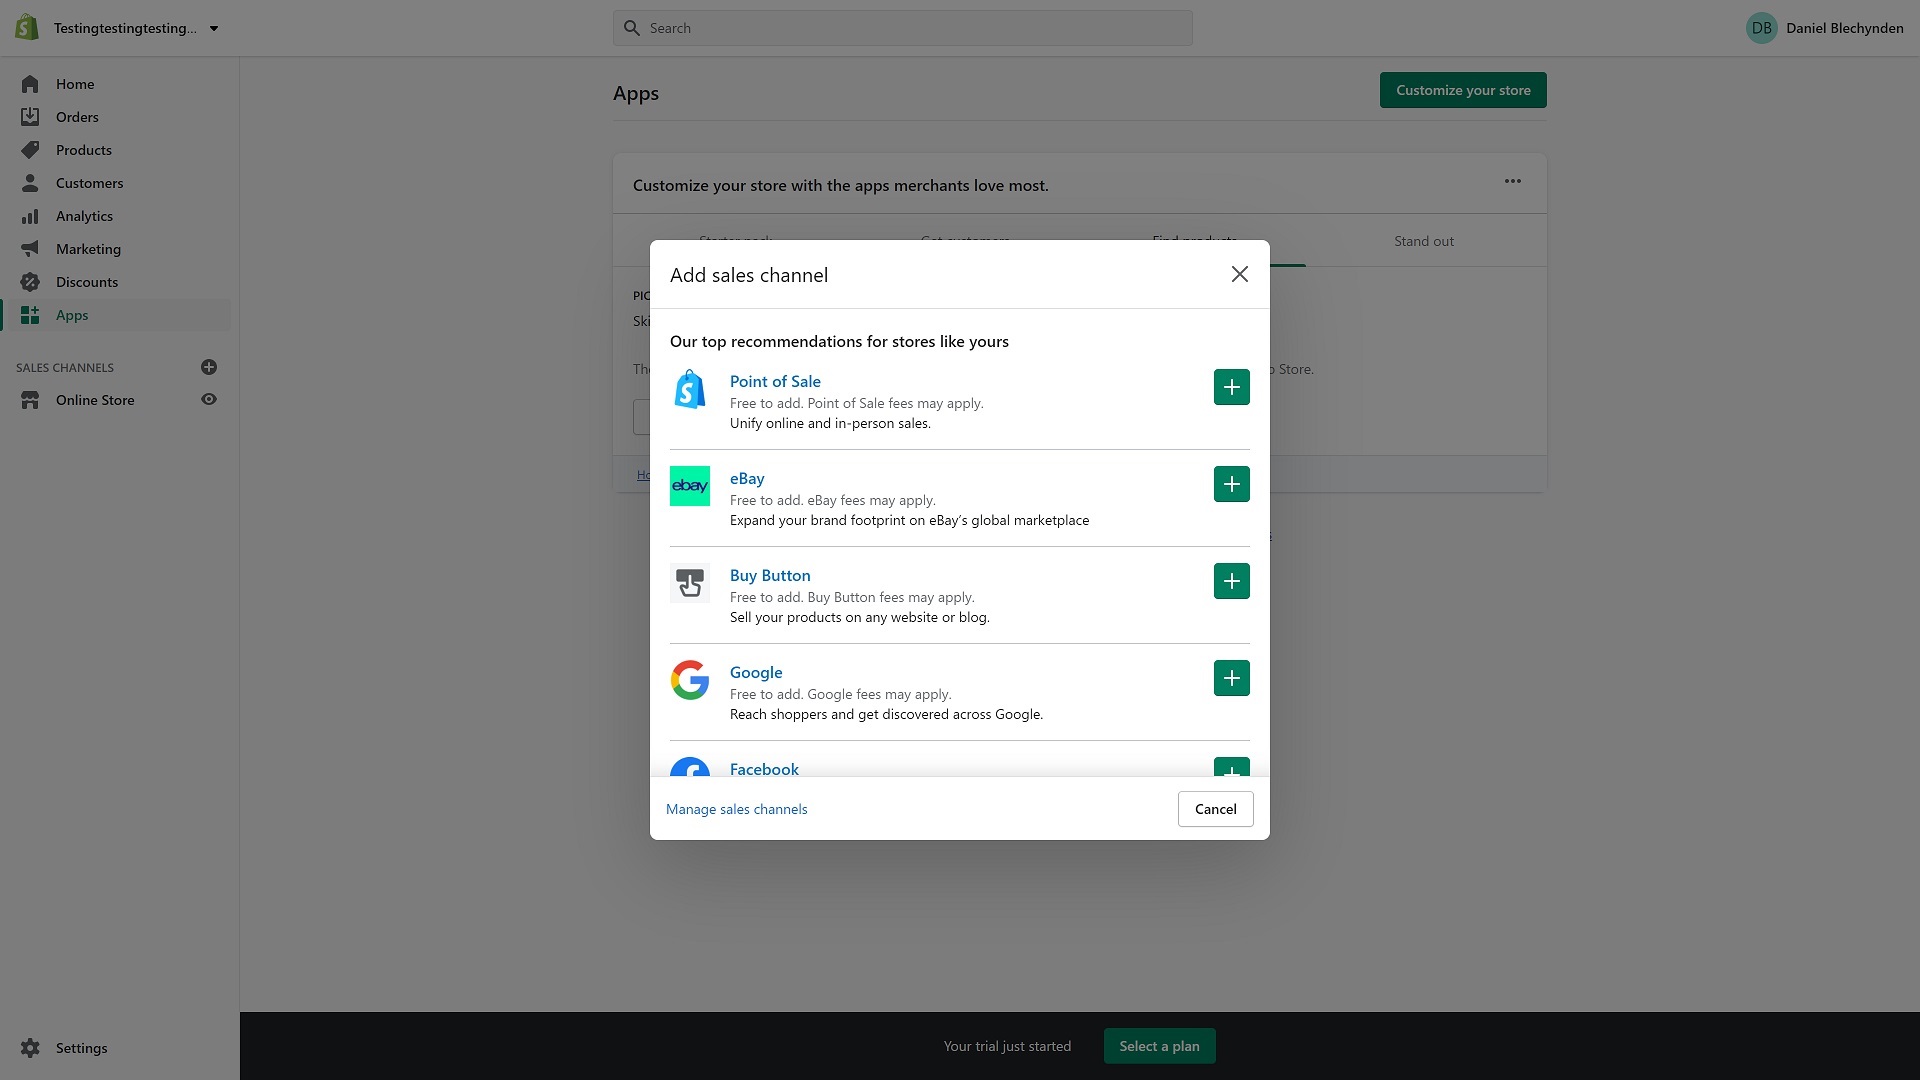Click the Apps grid icon
This screenshot has width=1920, height=1080.
pos(30,315)
